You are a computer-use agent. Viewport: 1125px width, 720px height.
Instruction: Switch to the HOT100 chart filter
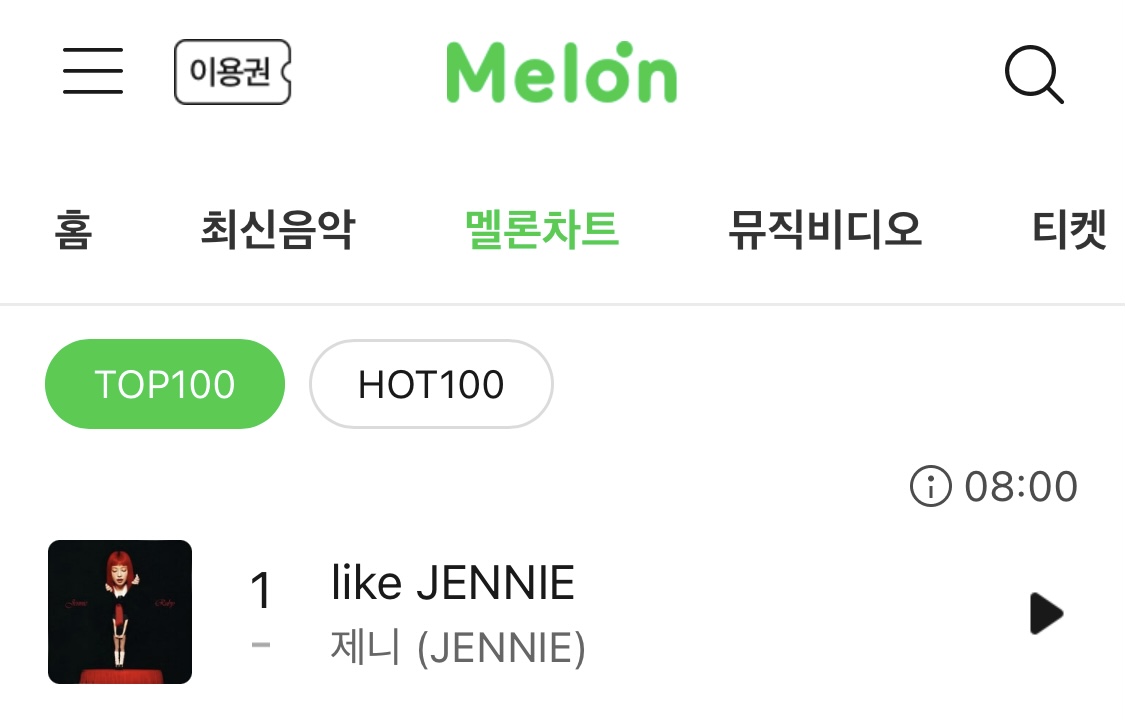(431, 384)
